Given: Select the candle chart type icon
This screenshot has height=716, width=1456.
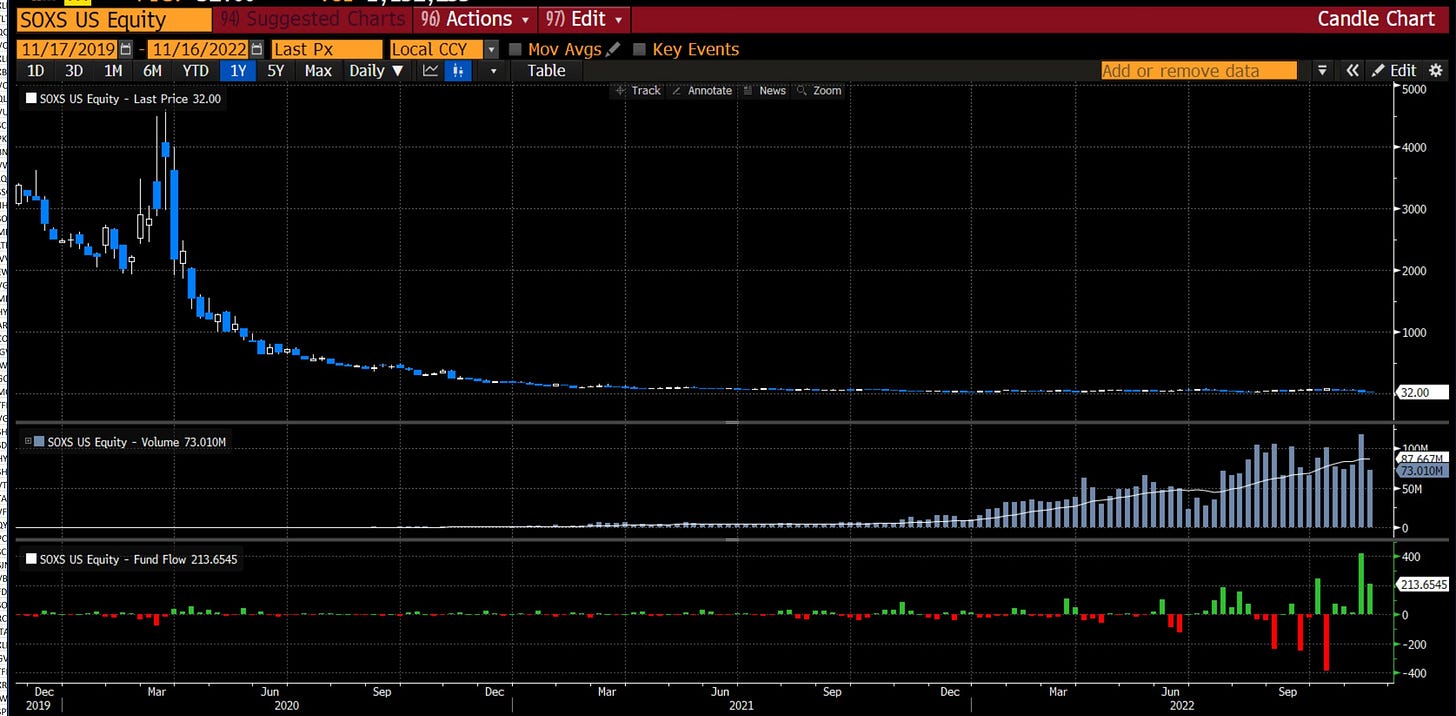Looking at the screenshot, I should point(459,70).
